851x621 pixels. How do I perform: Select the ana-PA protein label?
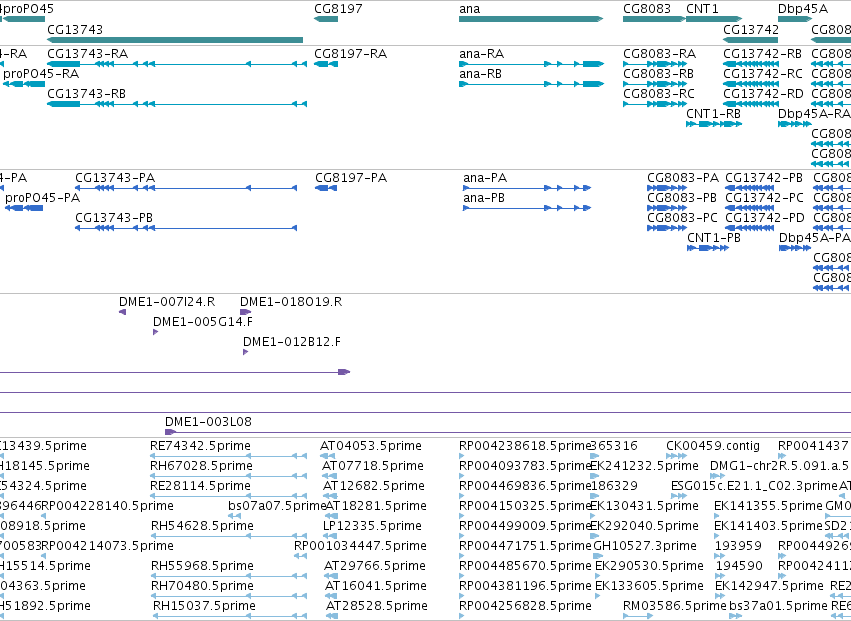coord(485,178)
